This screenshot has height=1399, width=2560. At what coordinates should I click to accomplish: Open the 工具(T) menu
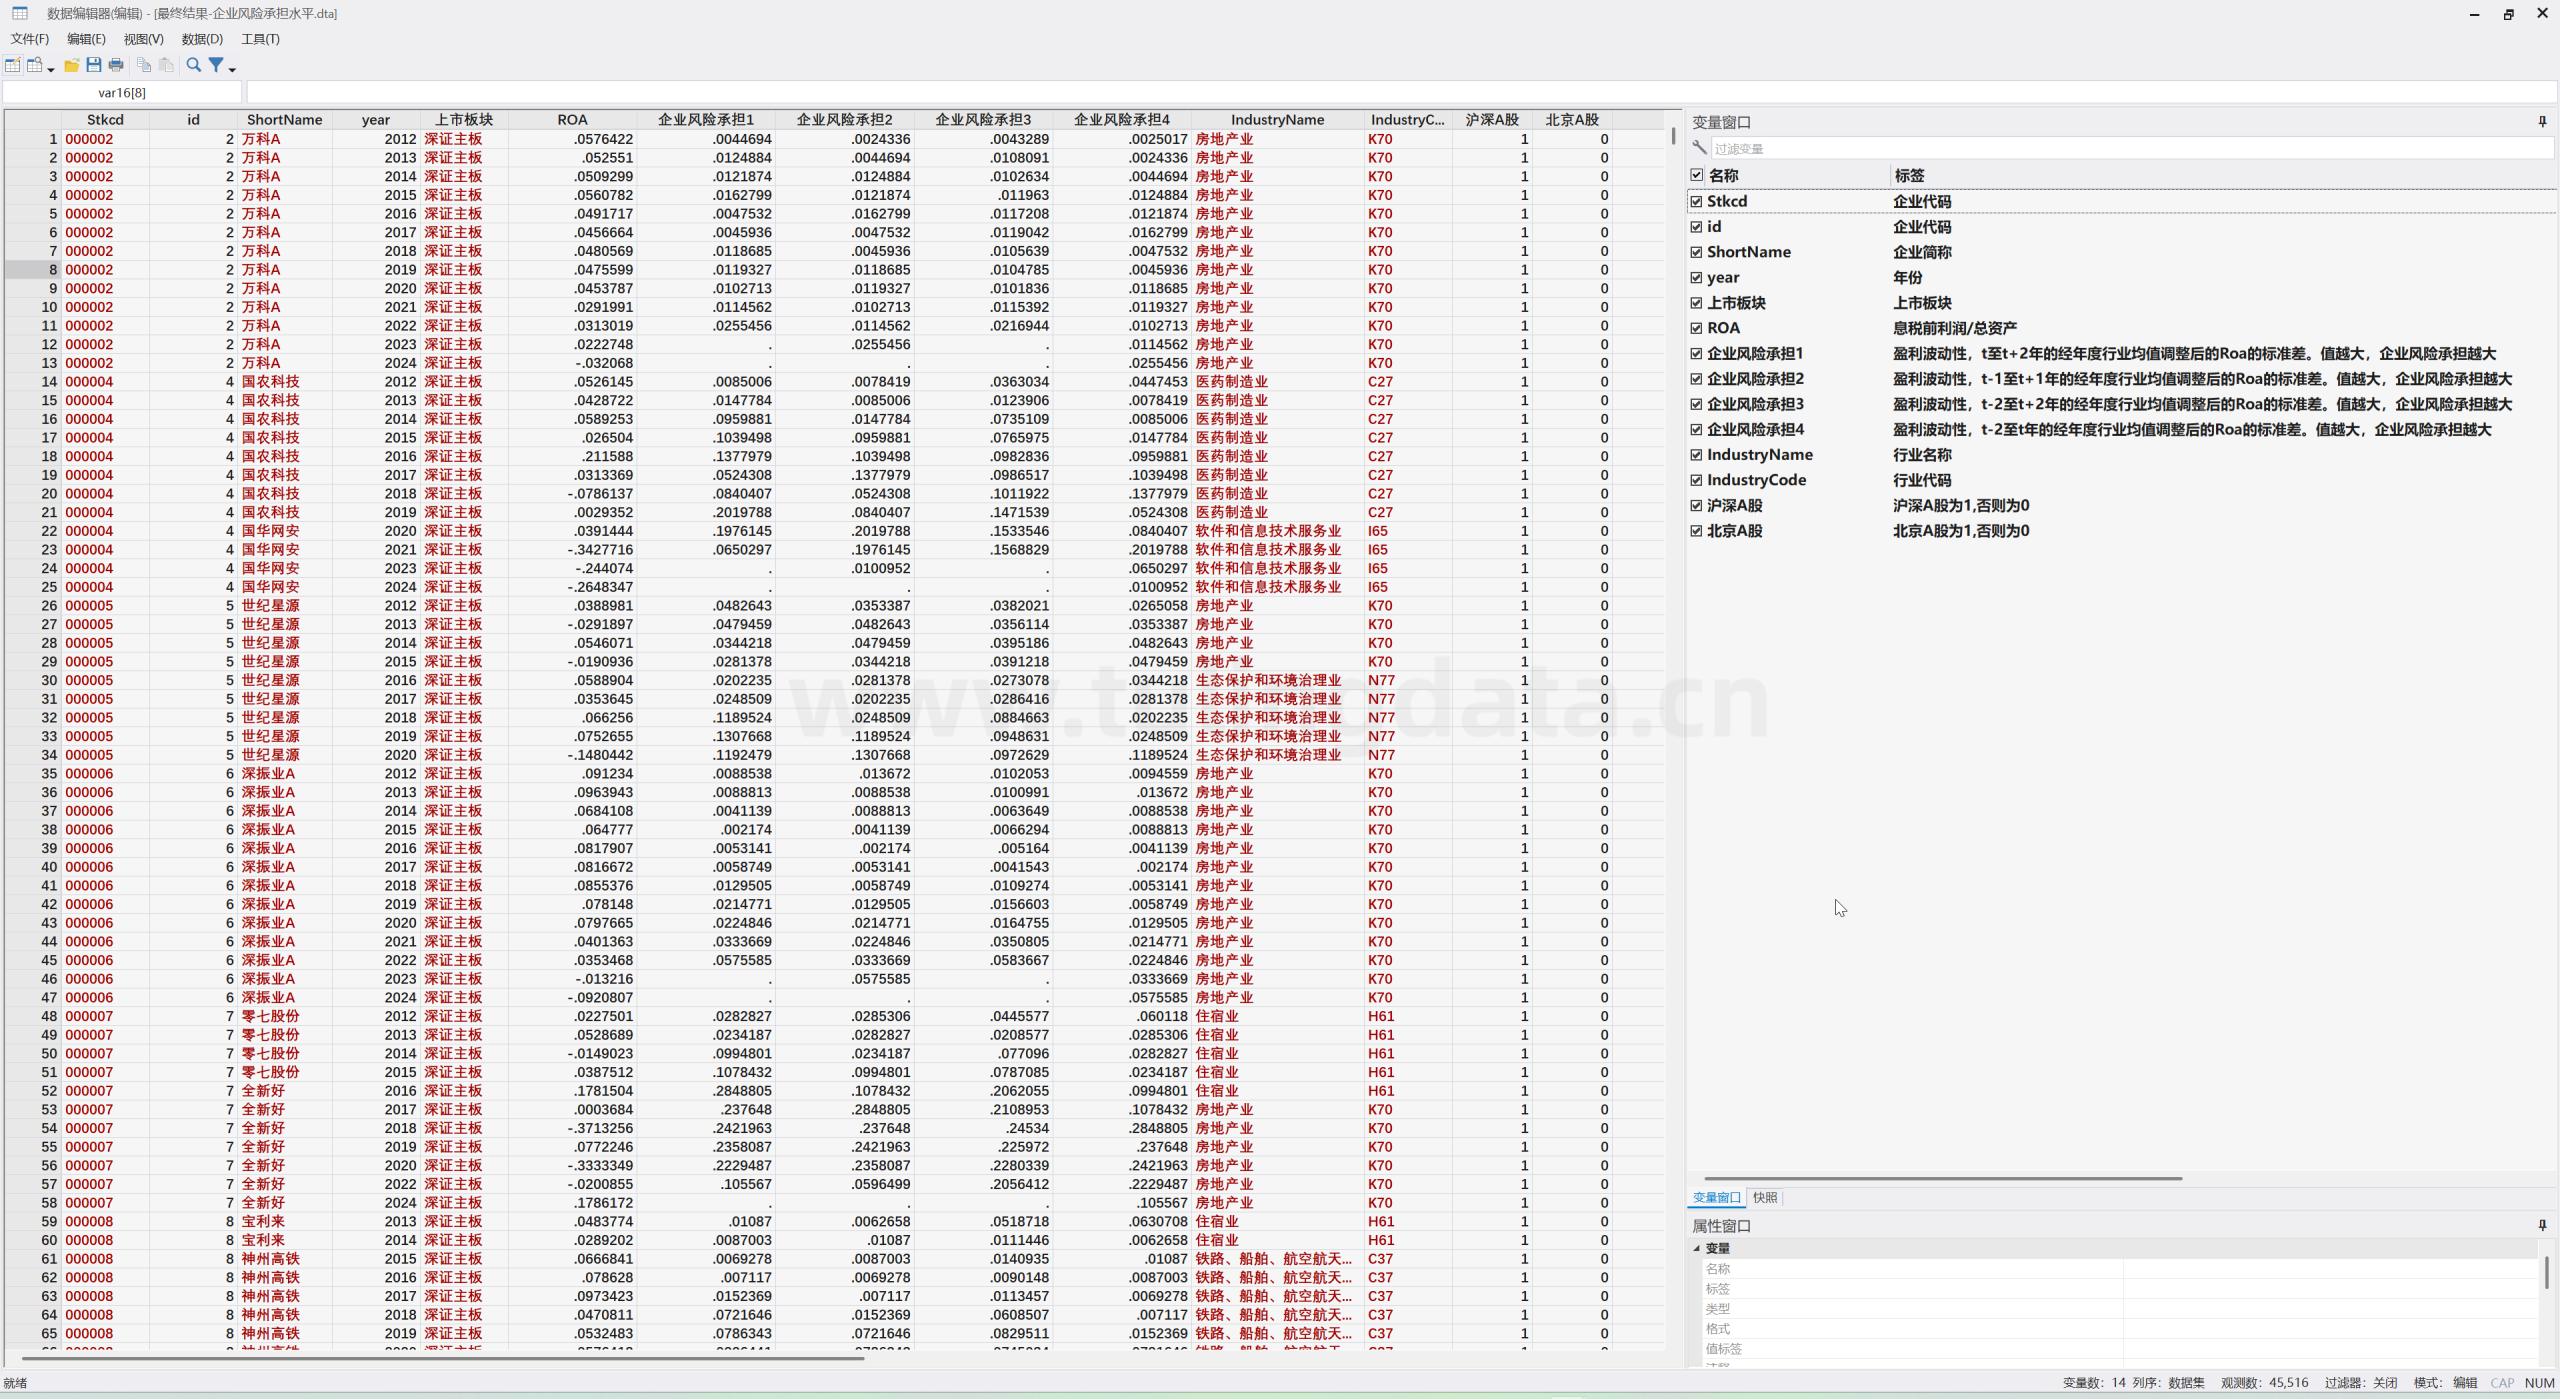260,39
